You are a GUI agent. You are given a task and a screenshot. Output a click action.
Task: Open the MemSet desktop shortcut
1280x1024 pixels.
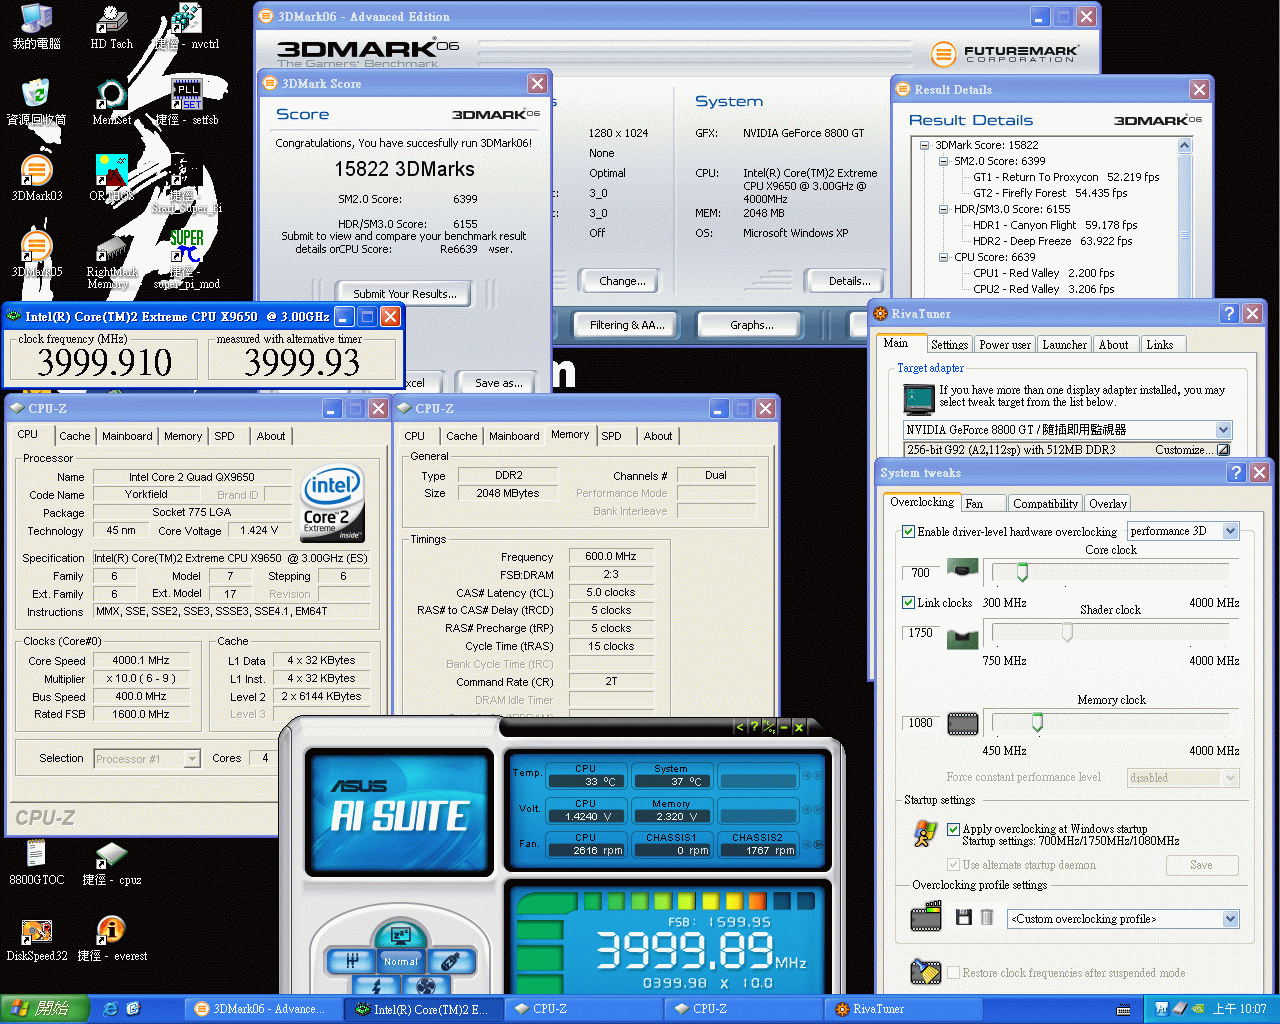pos(111,97)
